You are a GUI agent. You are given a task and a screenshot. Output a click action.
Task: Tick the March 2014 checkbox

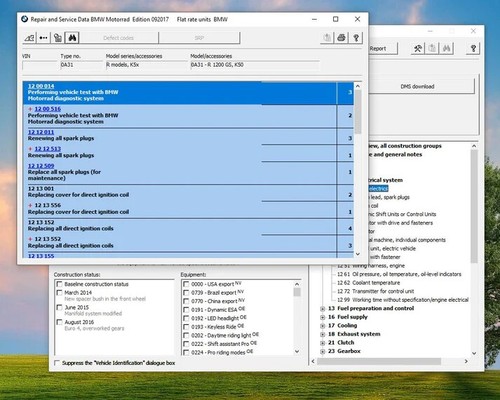(59, 292)
